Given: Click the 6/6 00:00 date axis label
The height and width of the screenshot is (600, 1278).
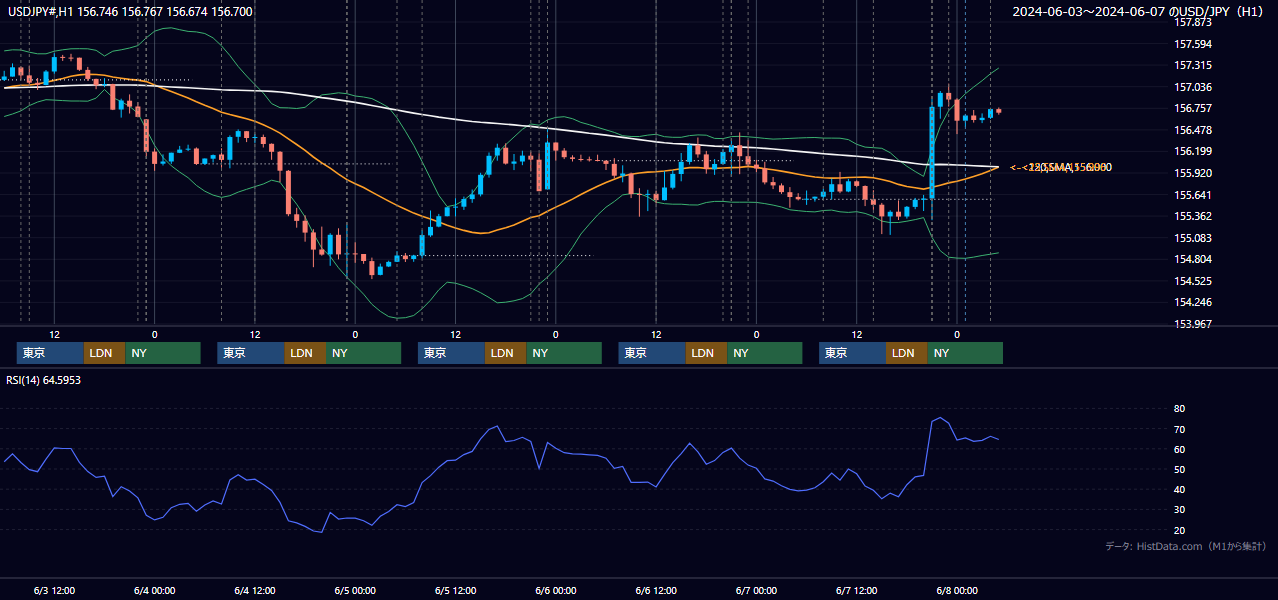Looking at the screenshot, I should pos(555,590).
